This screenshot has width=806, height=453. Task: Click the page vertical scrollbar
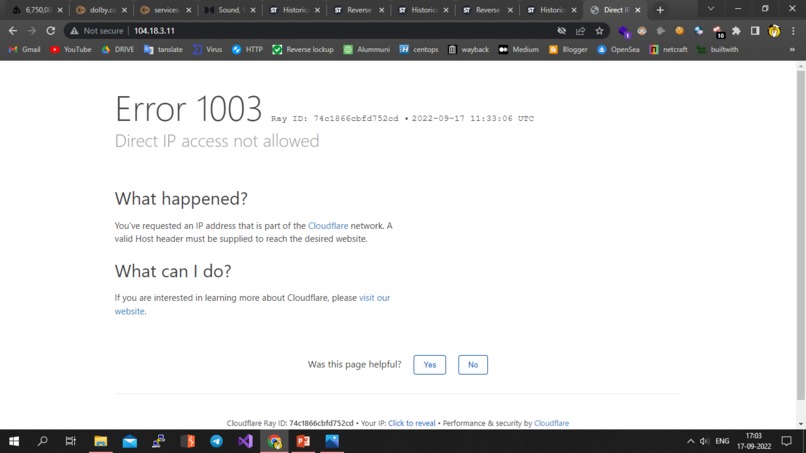[x=801, y=234]
